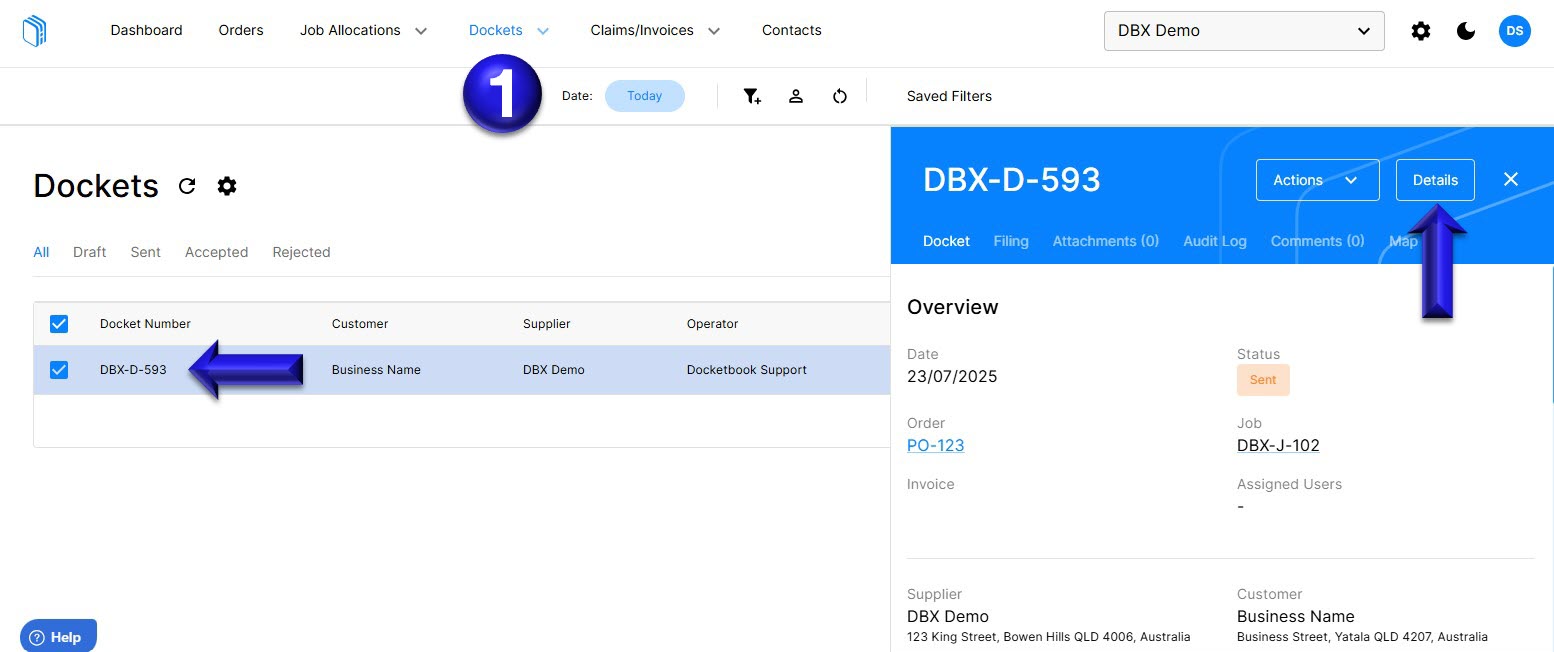
Task: Click the Supplier column header
Action: coord(546,324)
